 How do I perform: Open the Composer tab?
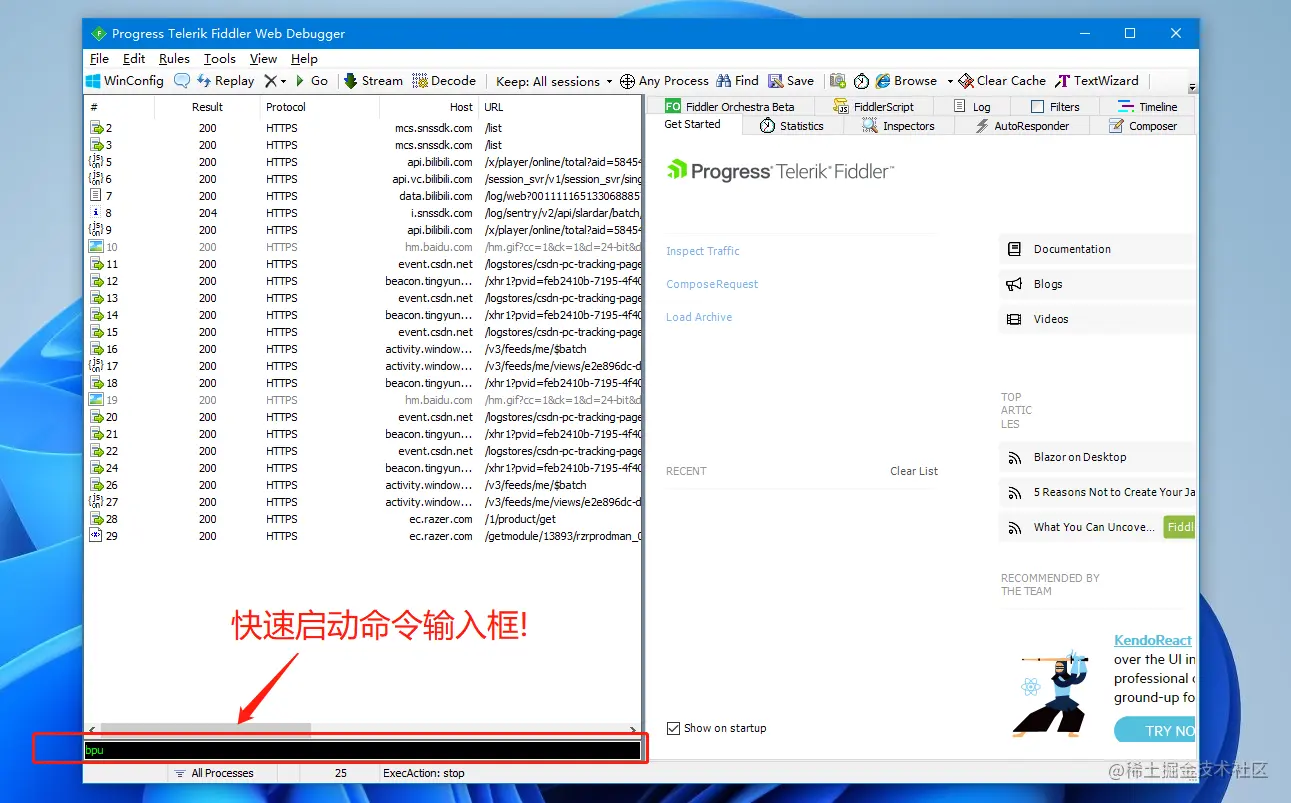click(1143, 126)
